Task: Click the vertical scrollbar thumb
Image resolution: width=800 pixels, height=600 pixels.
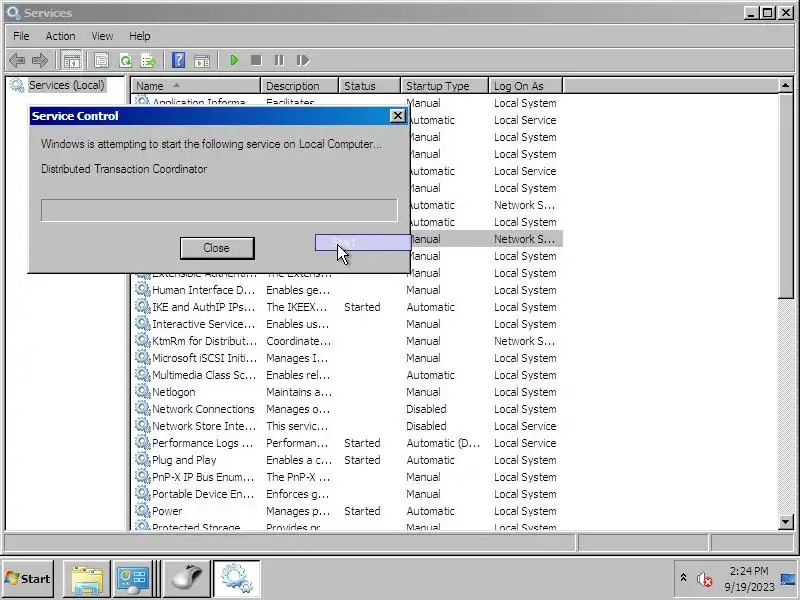Action: [x=786, y=196]
